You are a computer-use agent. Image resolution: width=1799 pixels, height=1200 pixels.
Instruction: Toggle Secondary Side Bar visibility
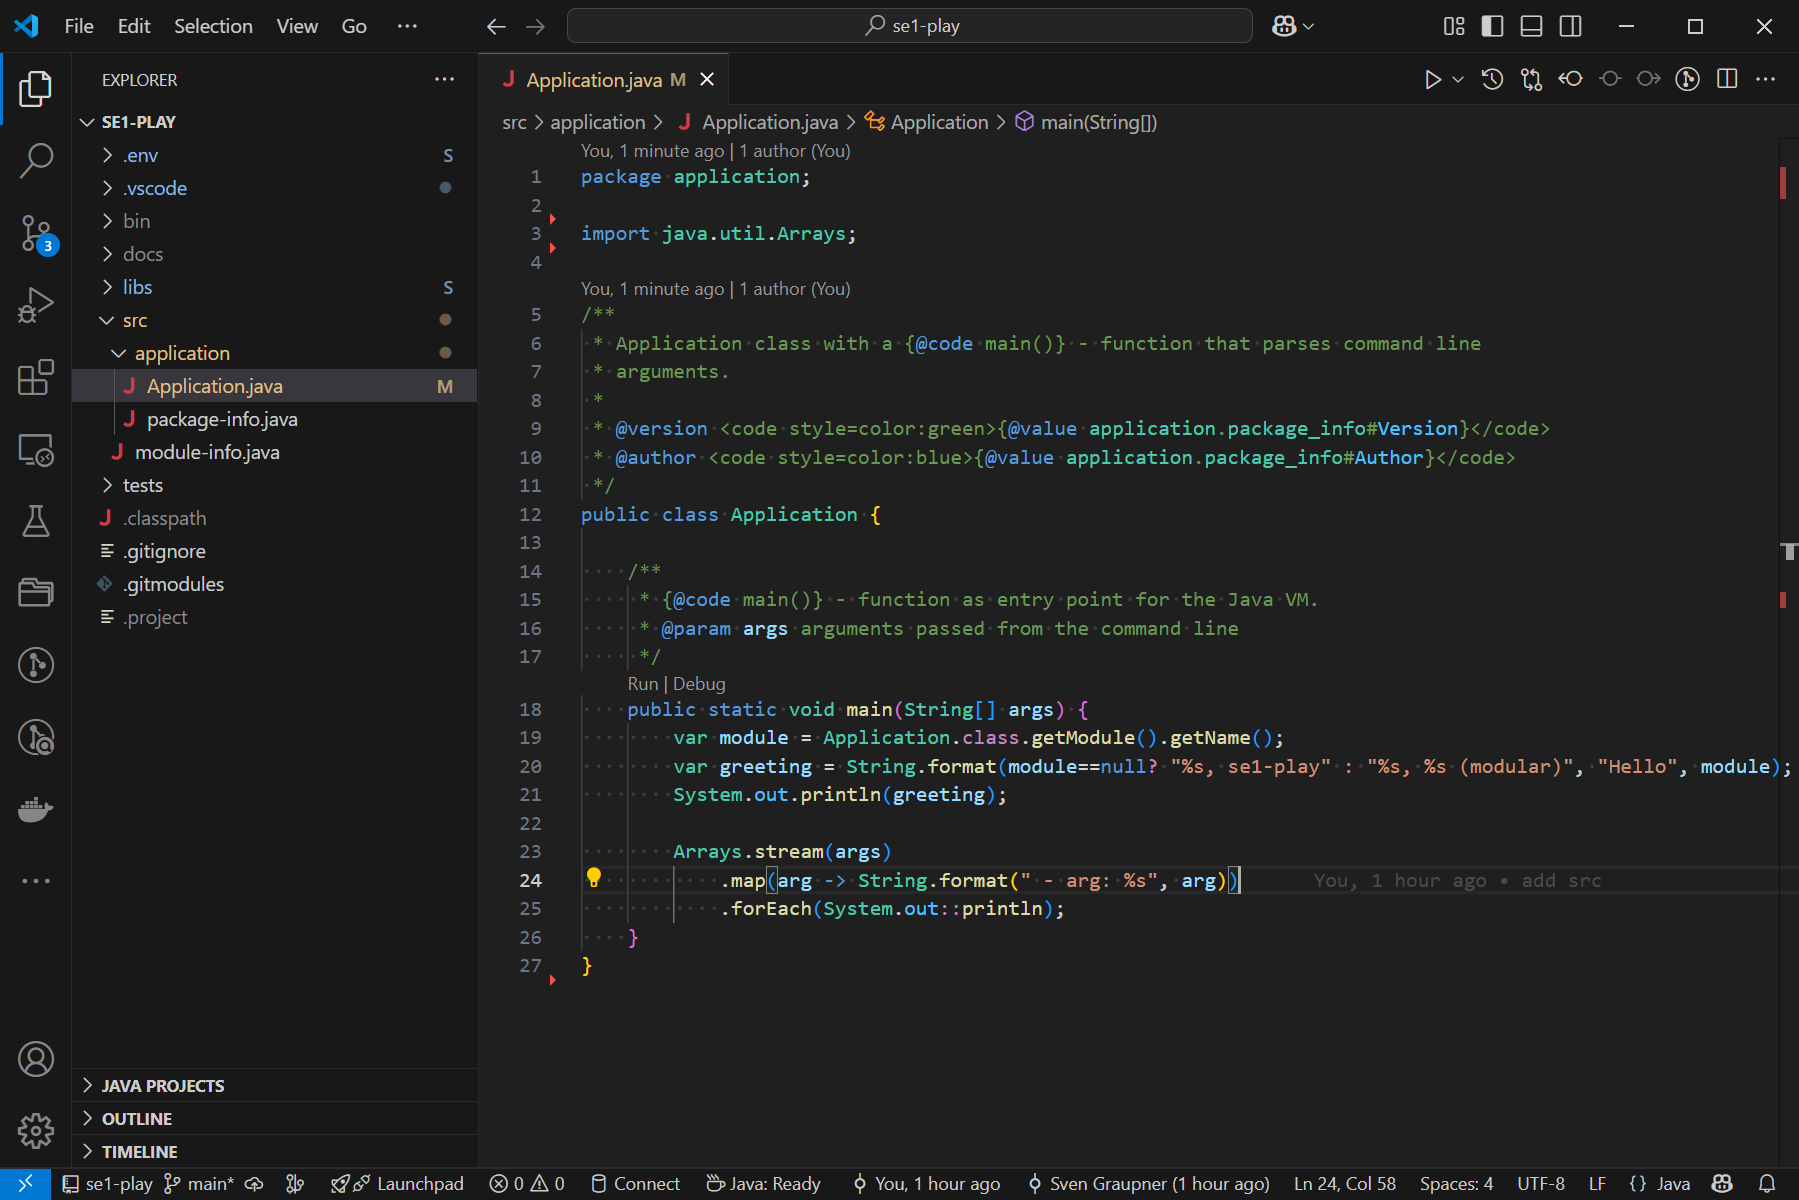1571,26
